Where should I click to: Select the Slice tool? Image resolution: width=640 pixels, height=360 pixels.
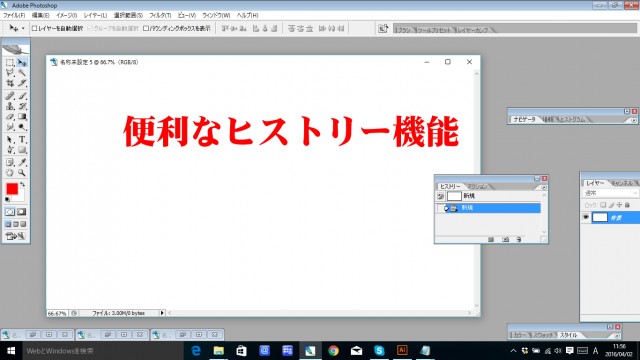pos(22,83)
